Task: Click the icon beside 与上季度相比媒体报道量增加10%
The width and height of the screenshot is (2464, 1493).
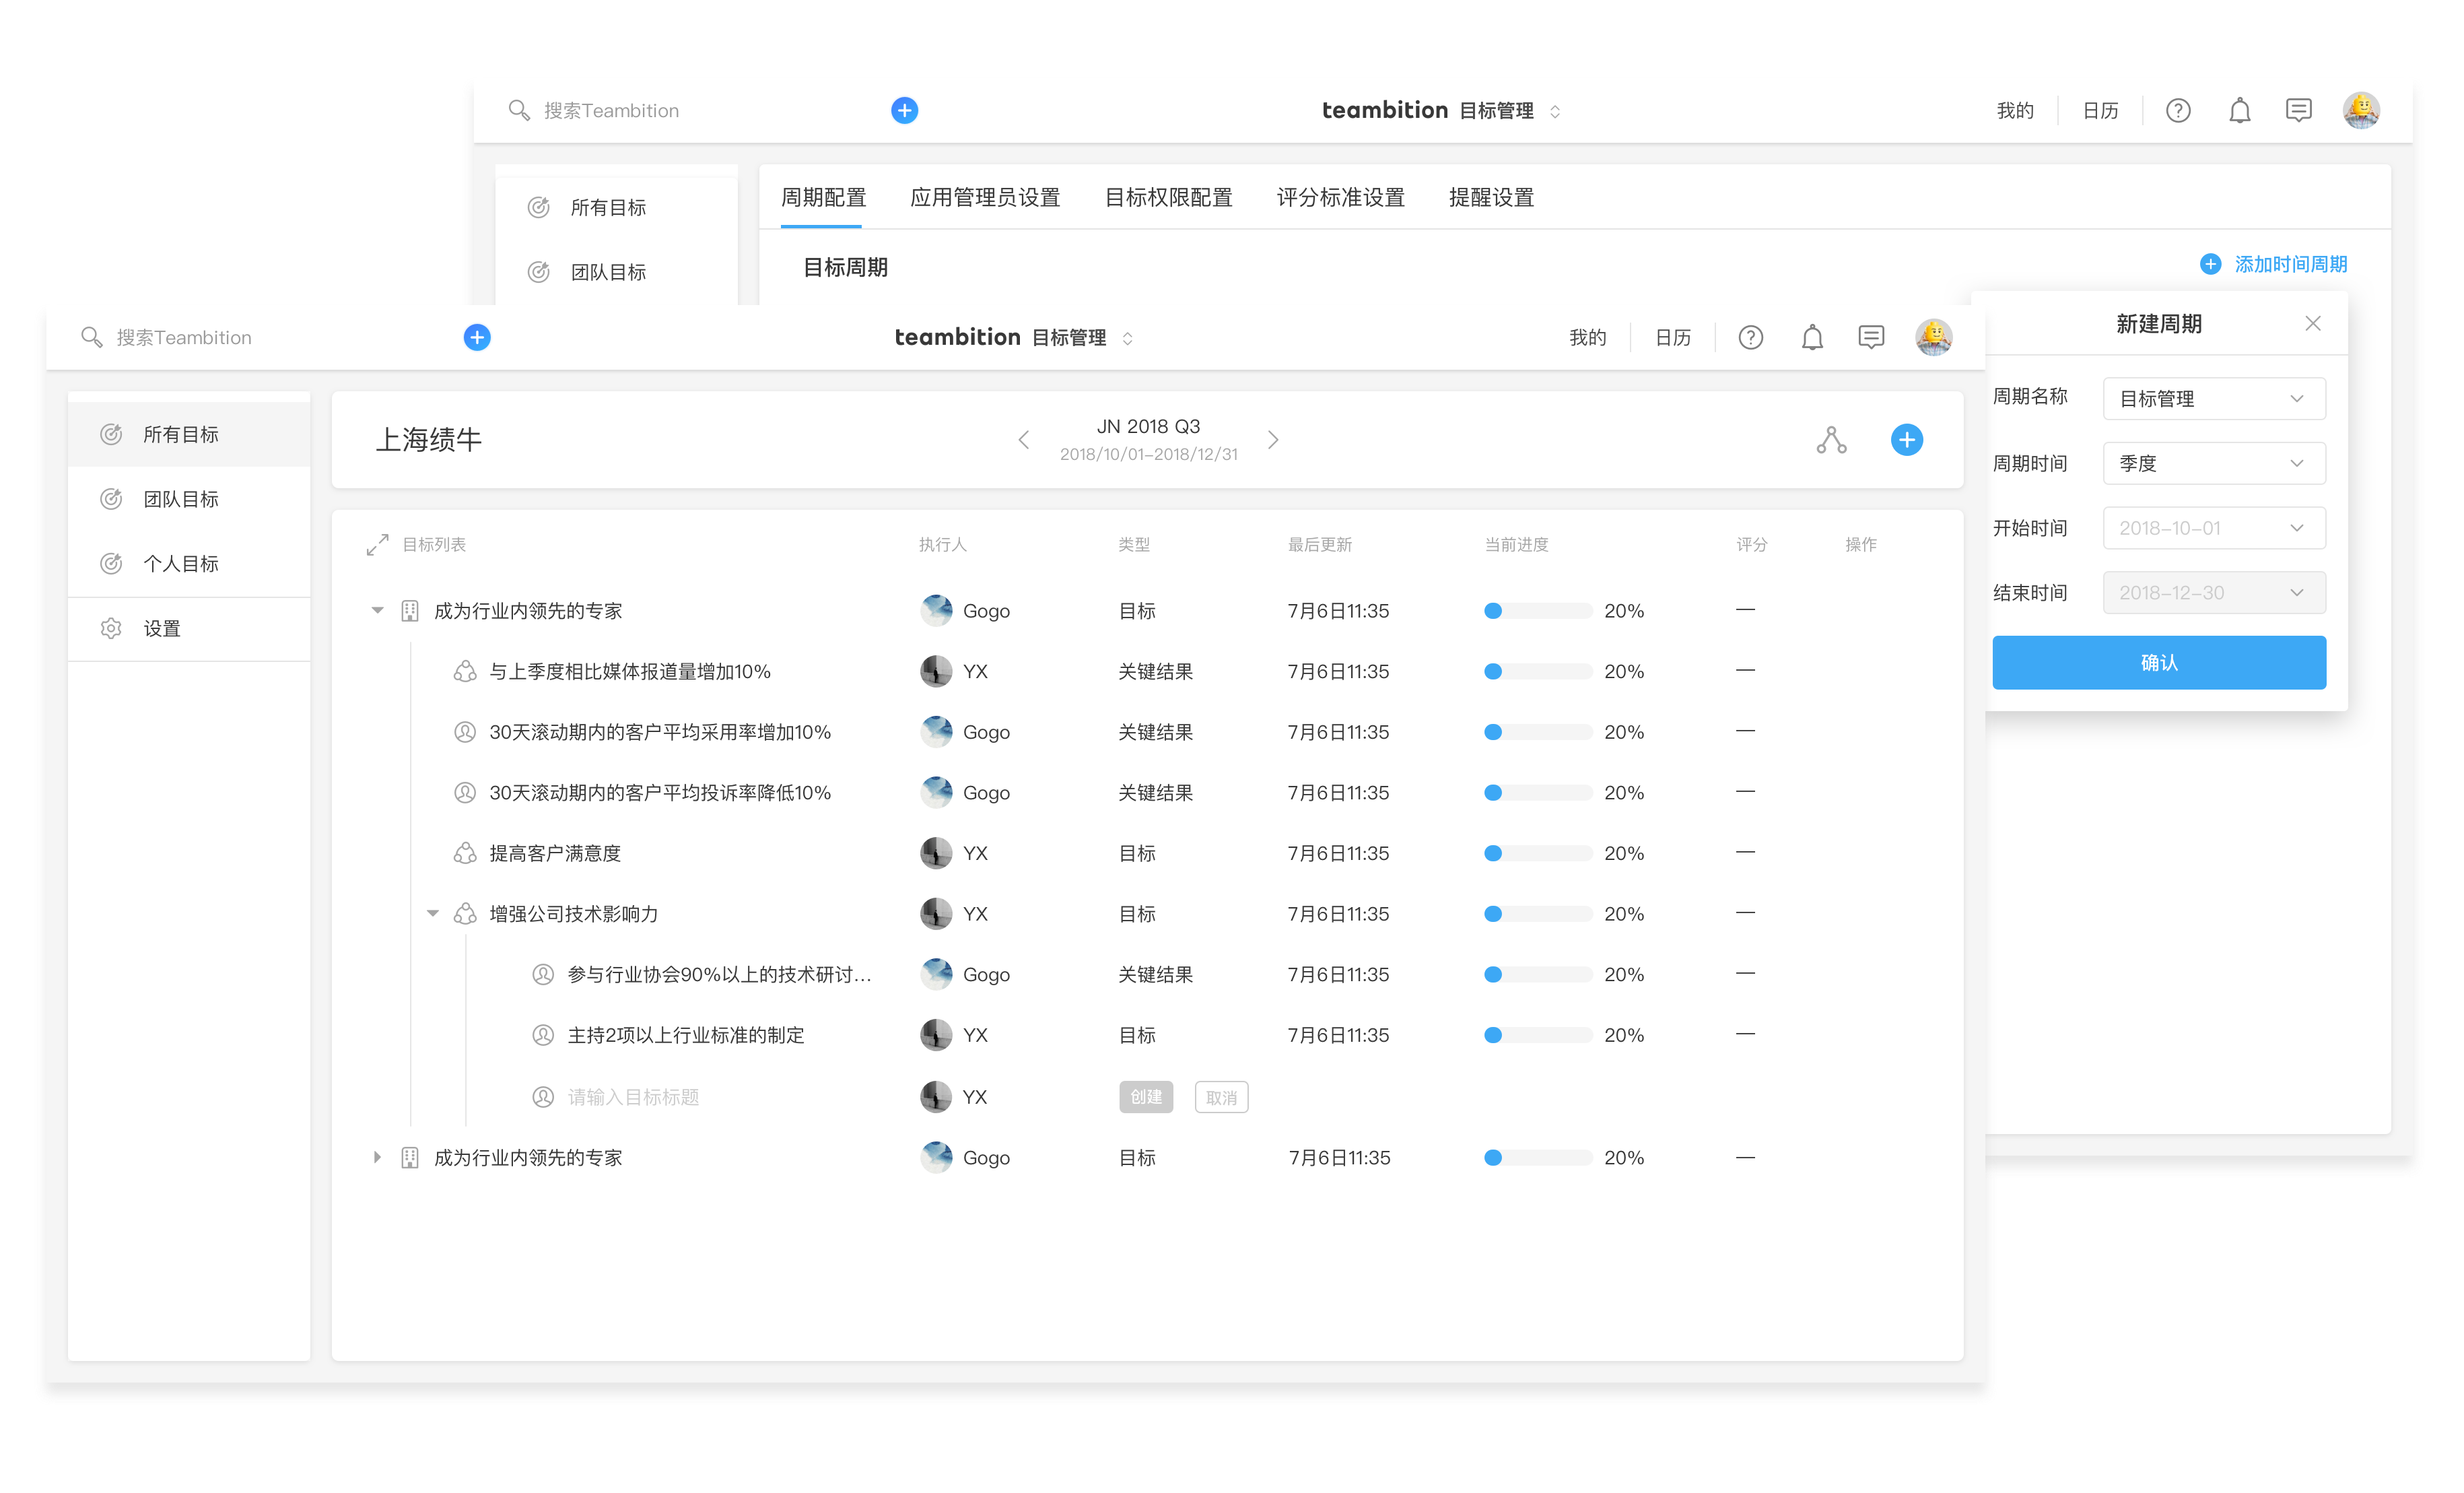Action: [465, 672]
